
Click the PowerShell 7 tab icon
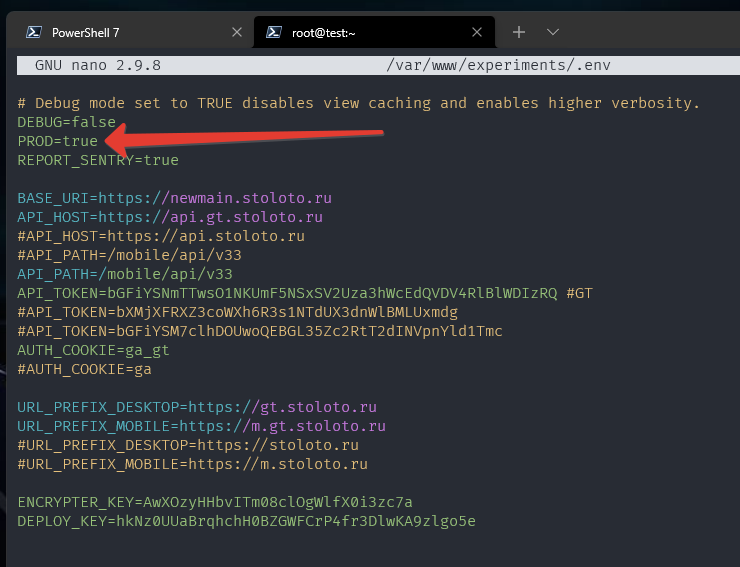[33, 32]
